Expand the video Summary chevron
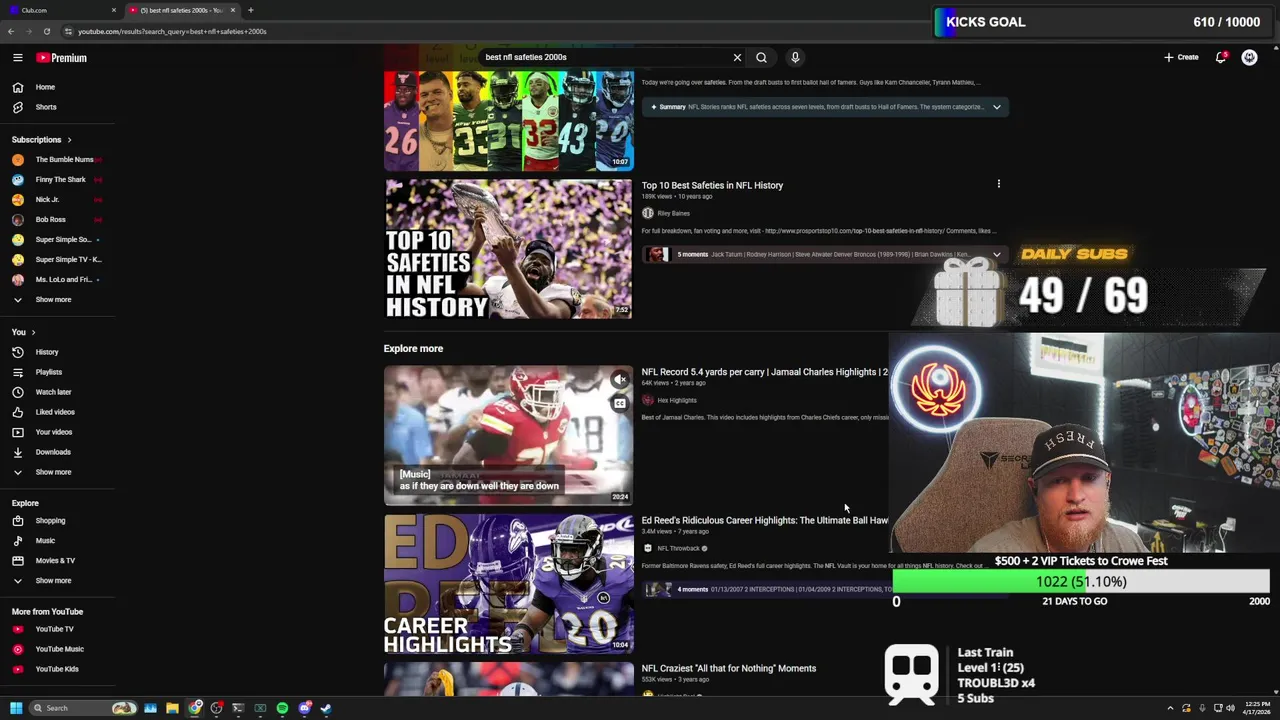Viewport: 1280px width, 720px height. click(996, 107)
